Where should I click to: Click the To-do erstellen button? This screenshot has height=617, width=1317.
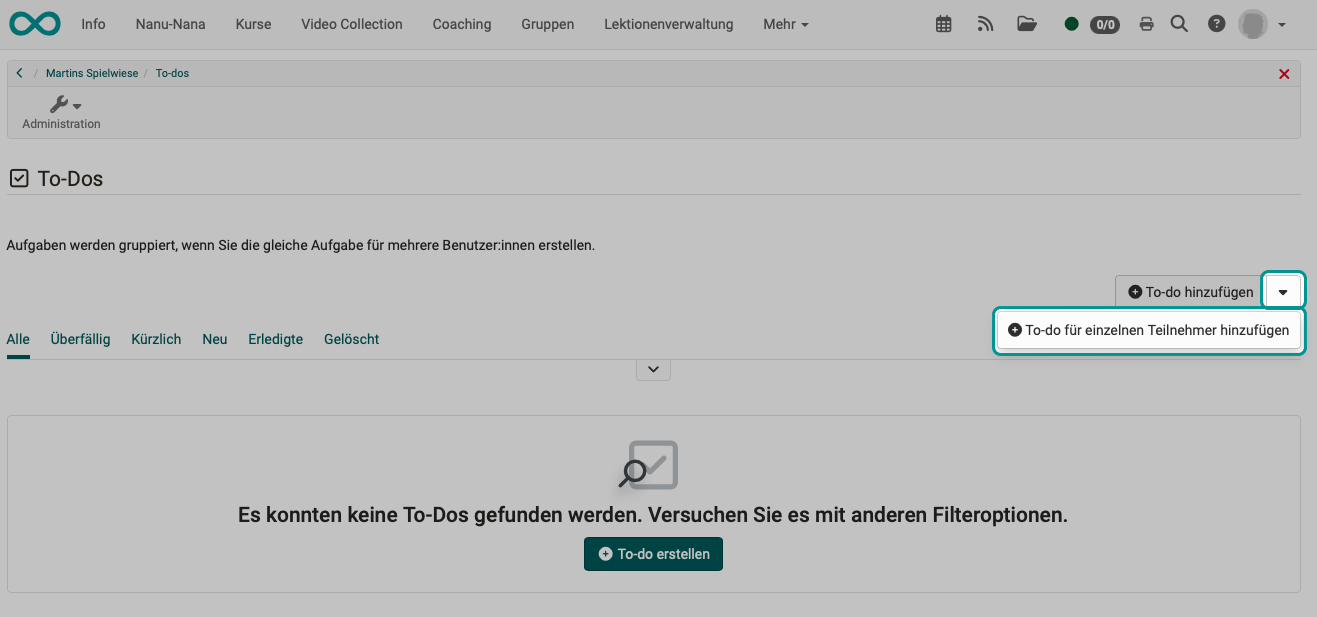[x=653, y=554]
